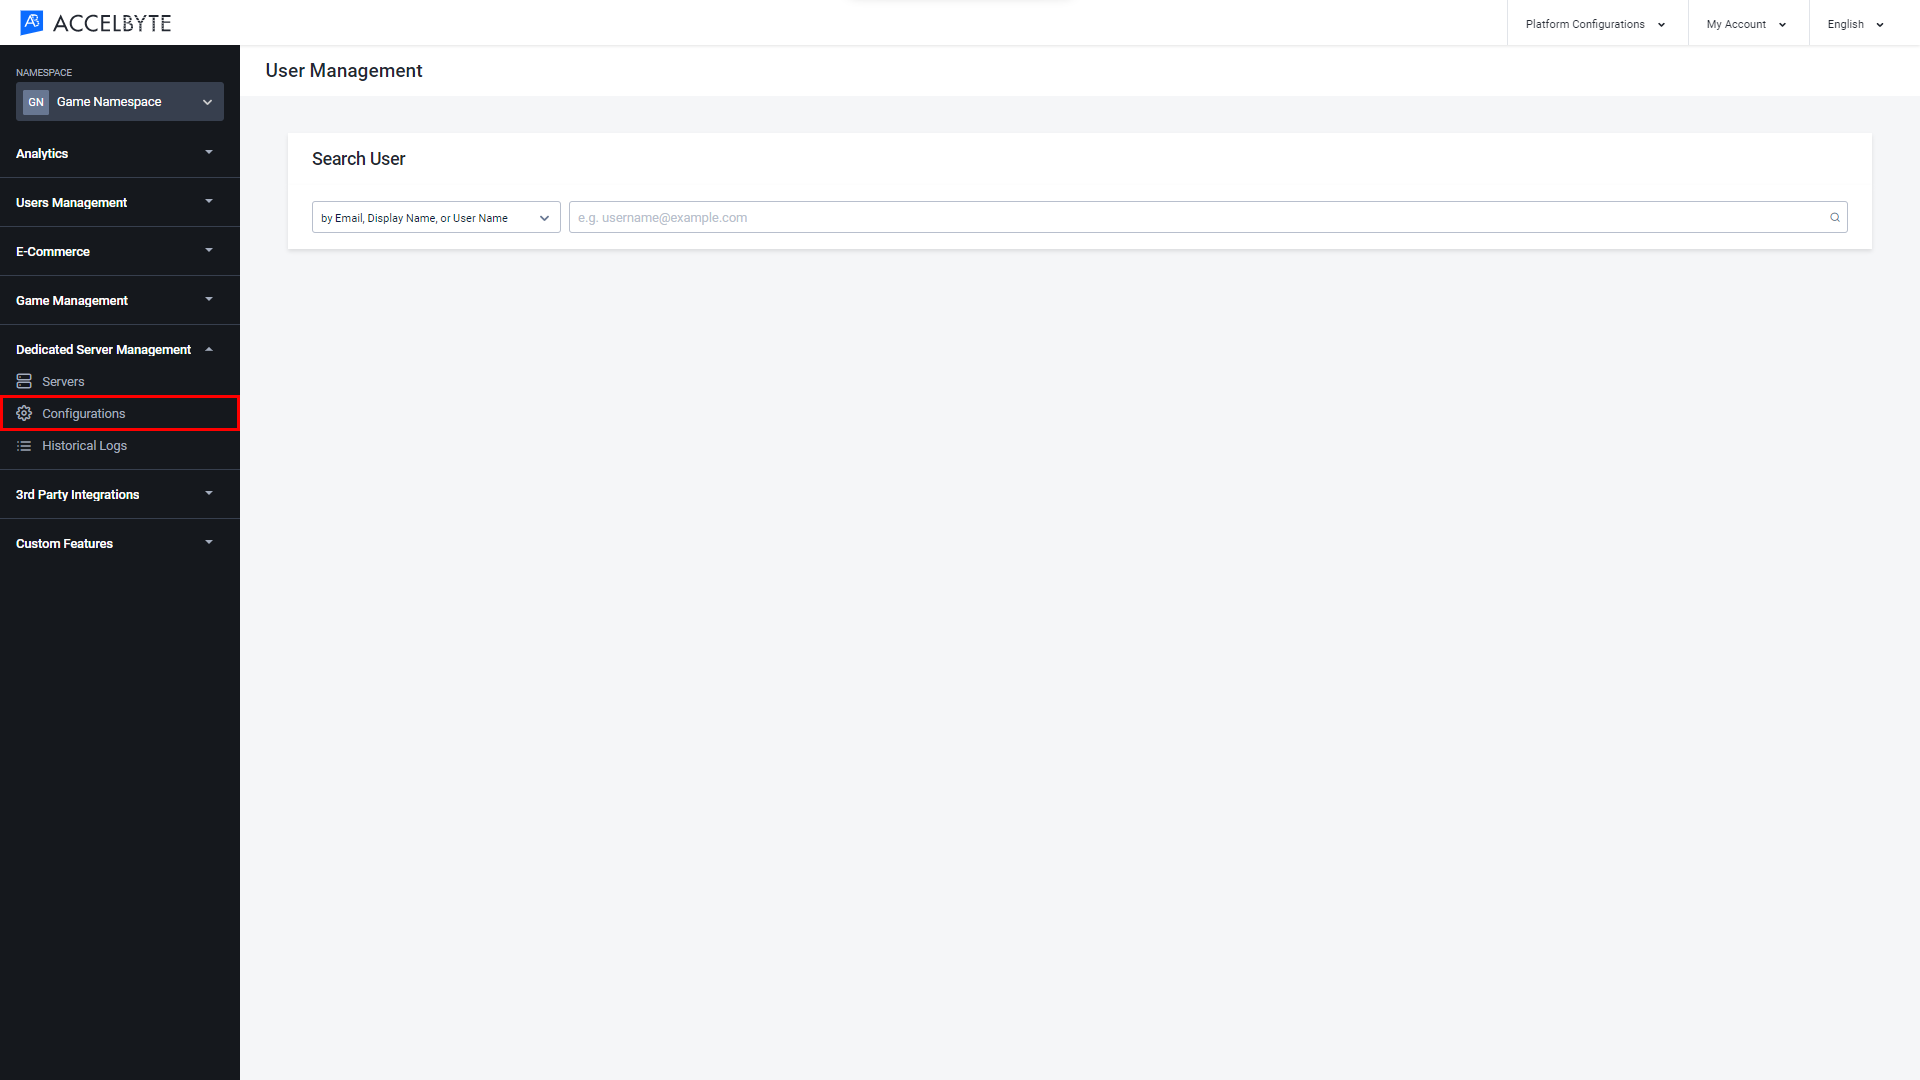Click the search filter dropdown by Email
The image size is (1920, 1080).
(435, 218)
